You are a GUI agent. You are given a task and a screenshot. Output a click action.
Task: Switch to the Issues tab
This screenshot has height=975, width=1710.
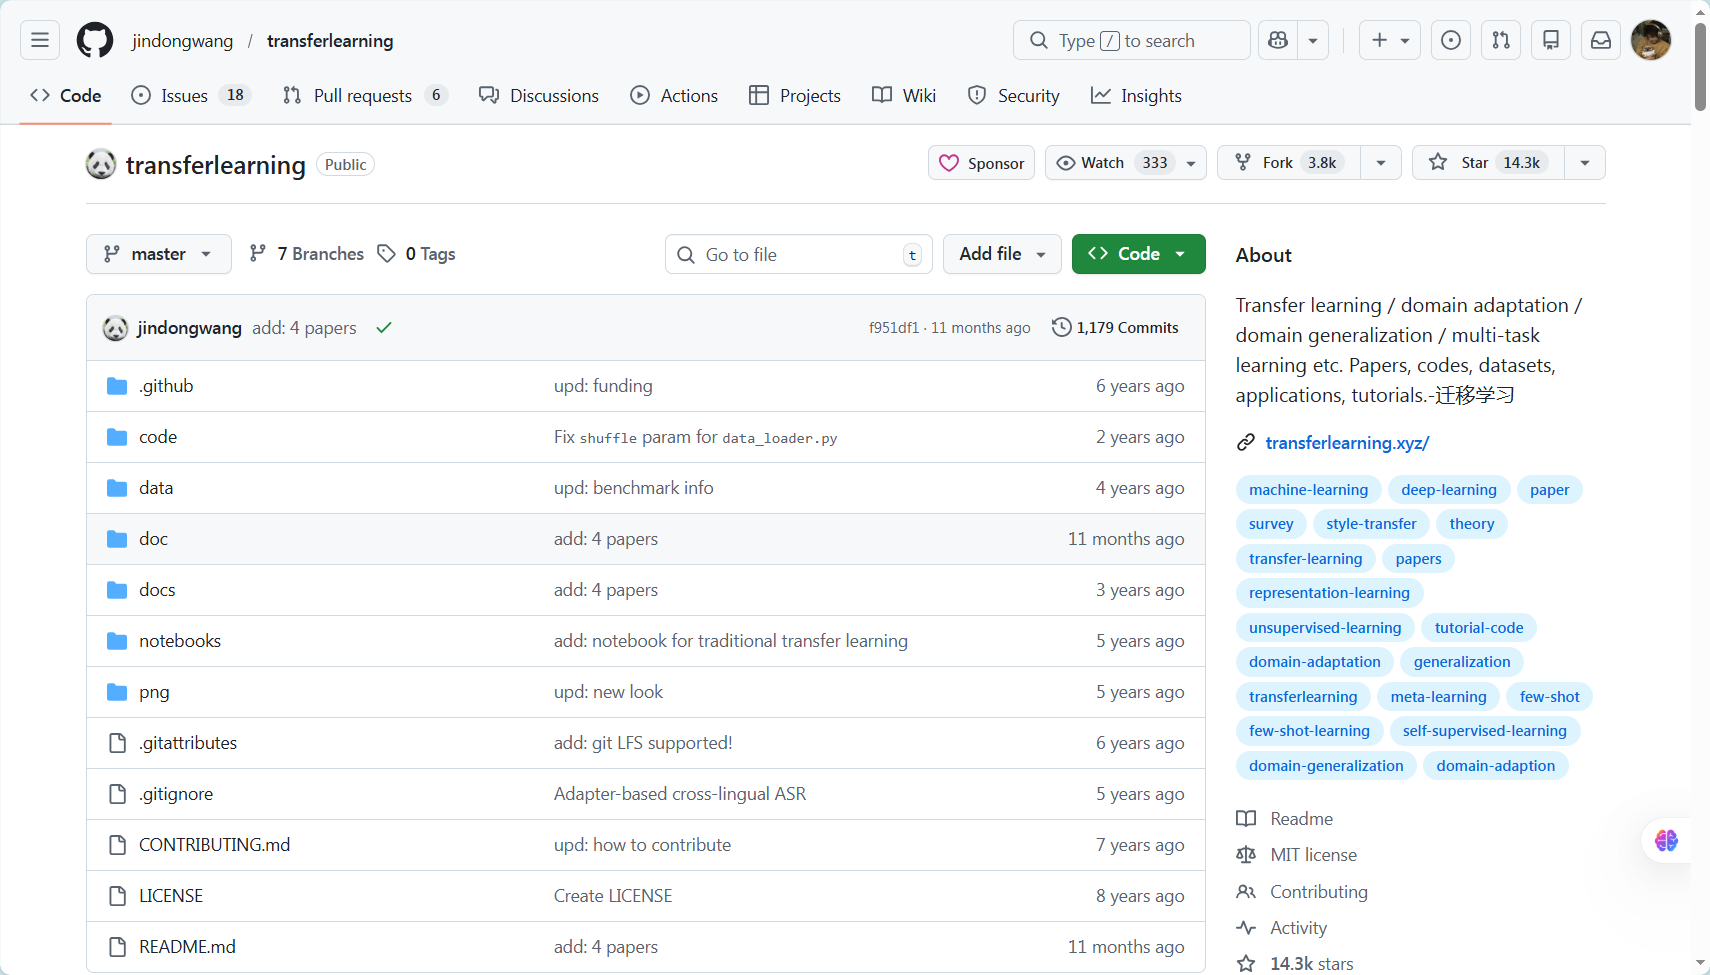click(191, 95)
